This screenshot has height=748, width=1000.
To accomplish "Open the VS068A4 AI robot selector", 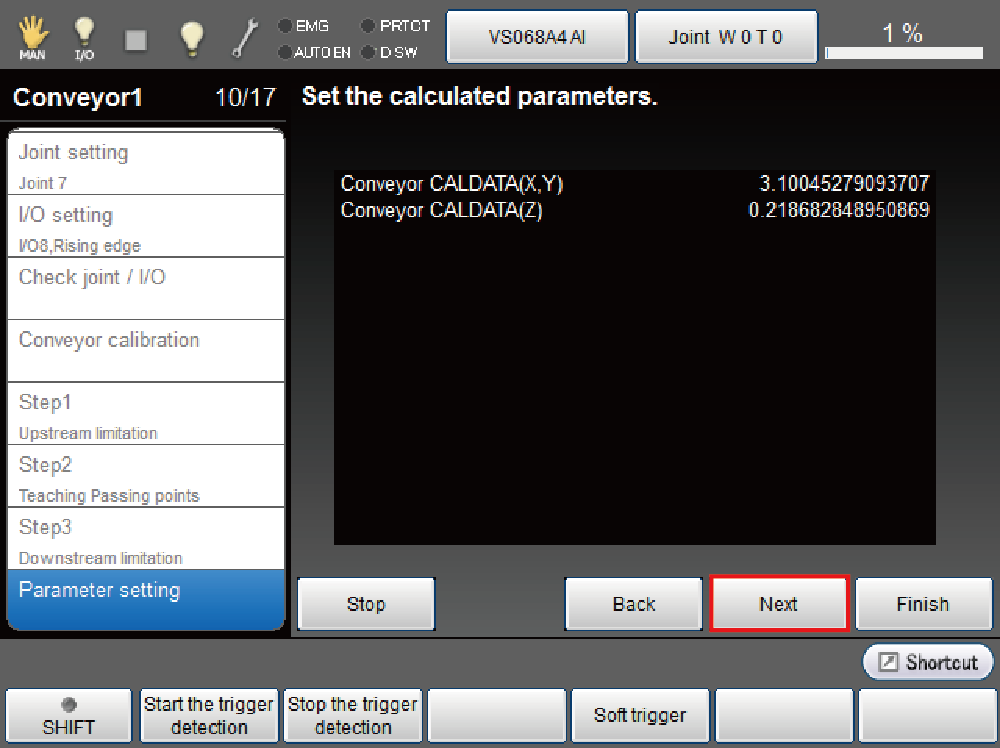I will [537, 37].
